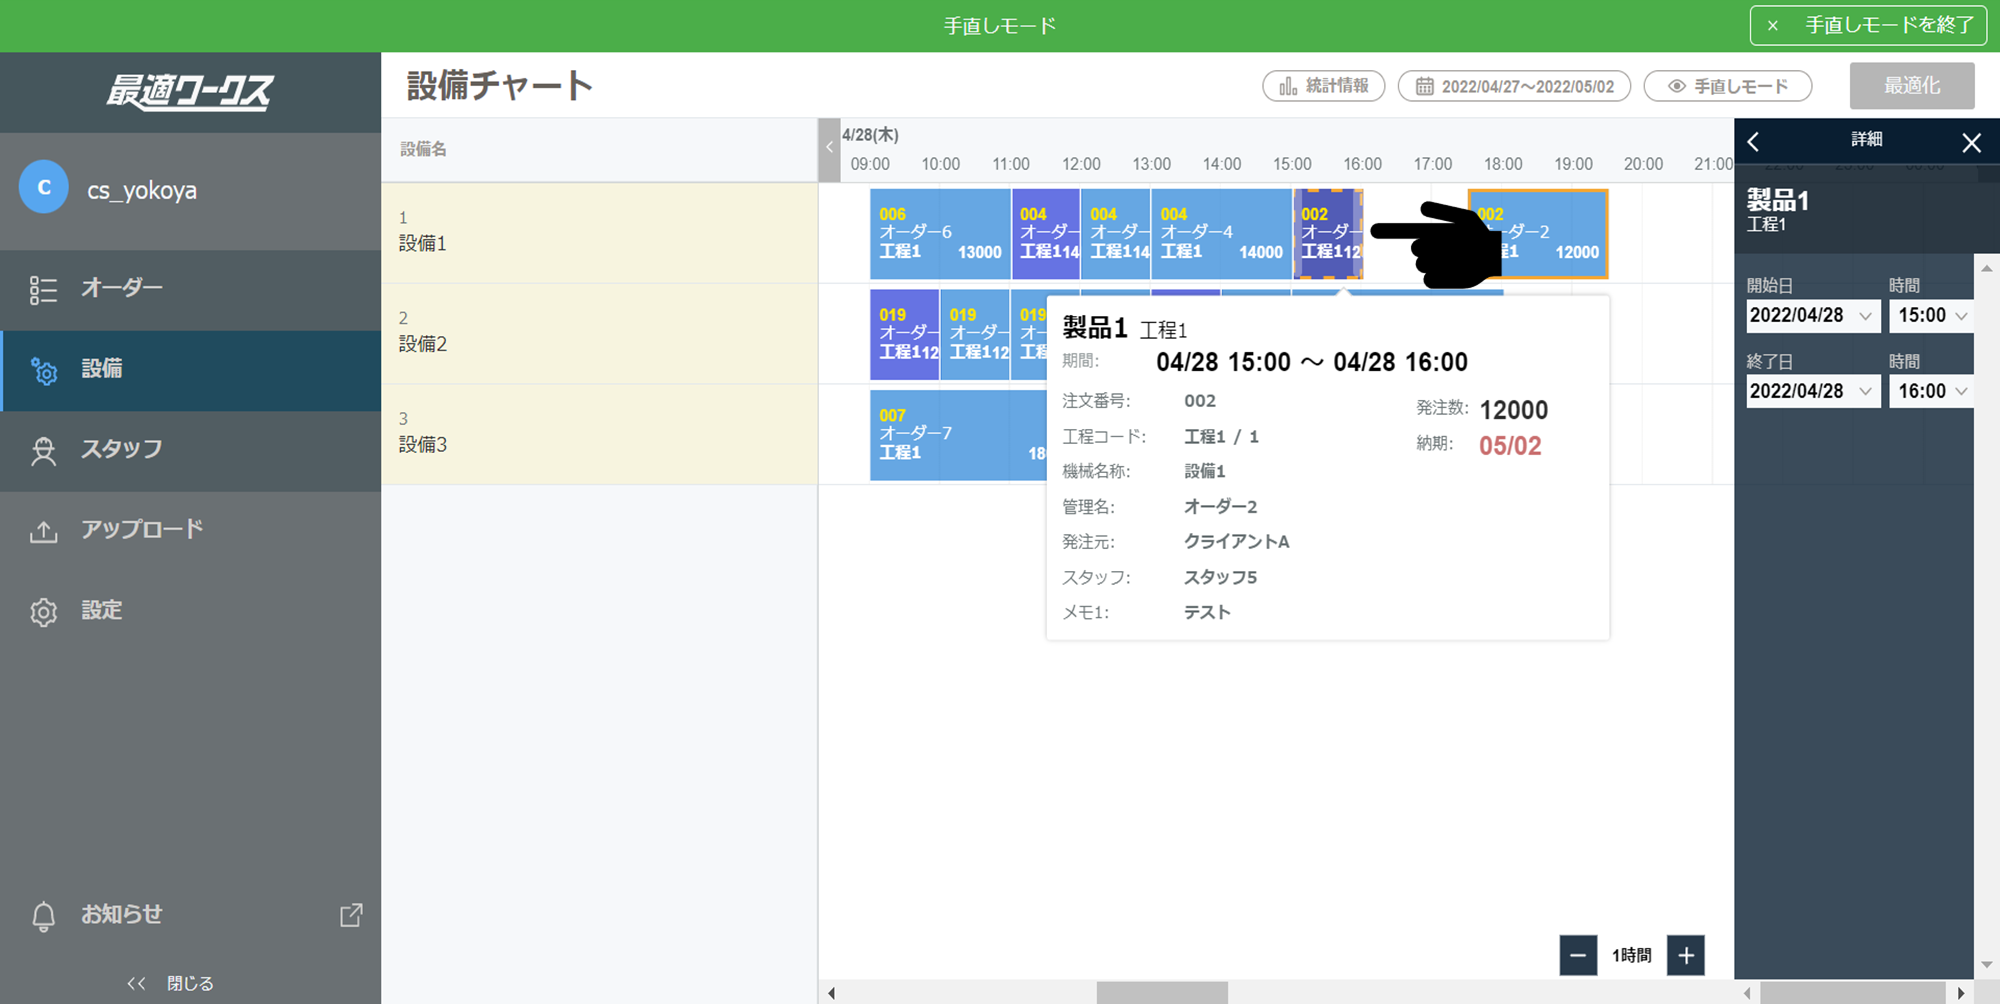The height and width of the screenshot is (1004, 2000).
Task: Zoom in the timeline with the plus button
Action: [1686, 955]
